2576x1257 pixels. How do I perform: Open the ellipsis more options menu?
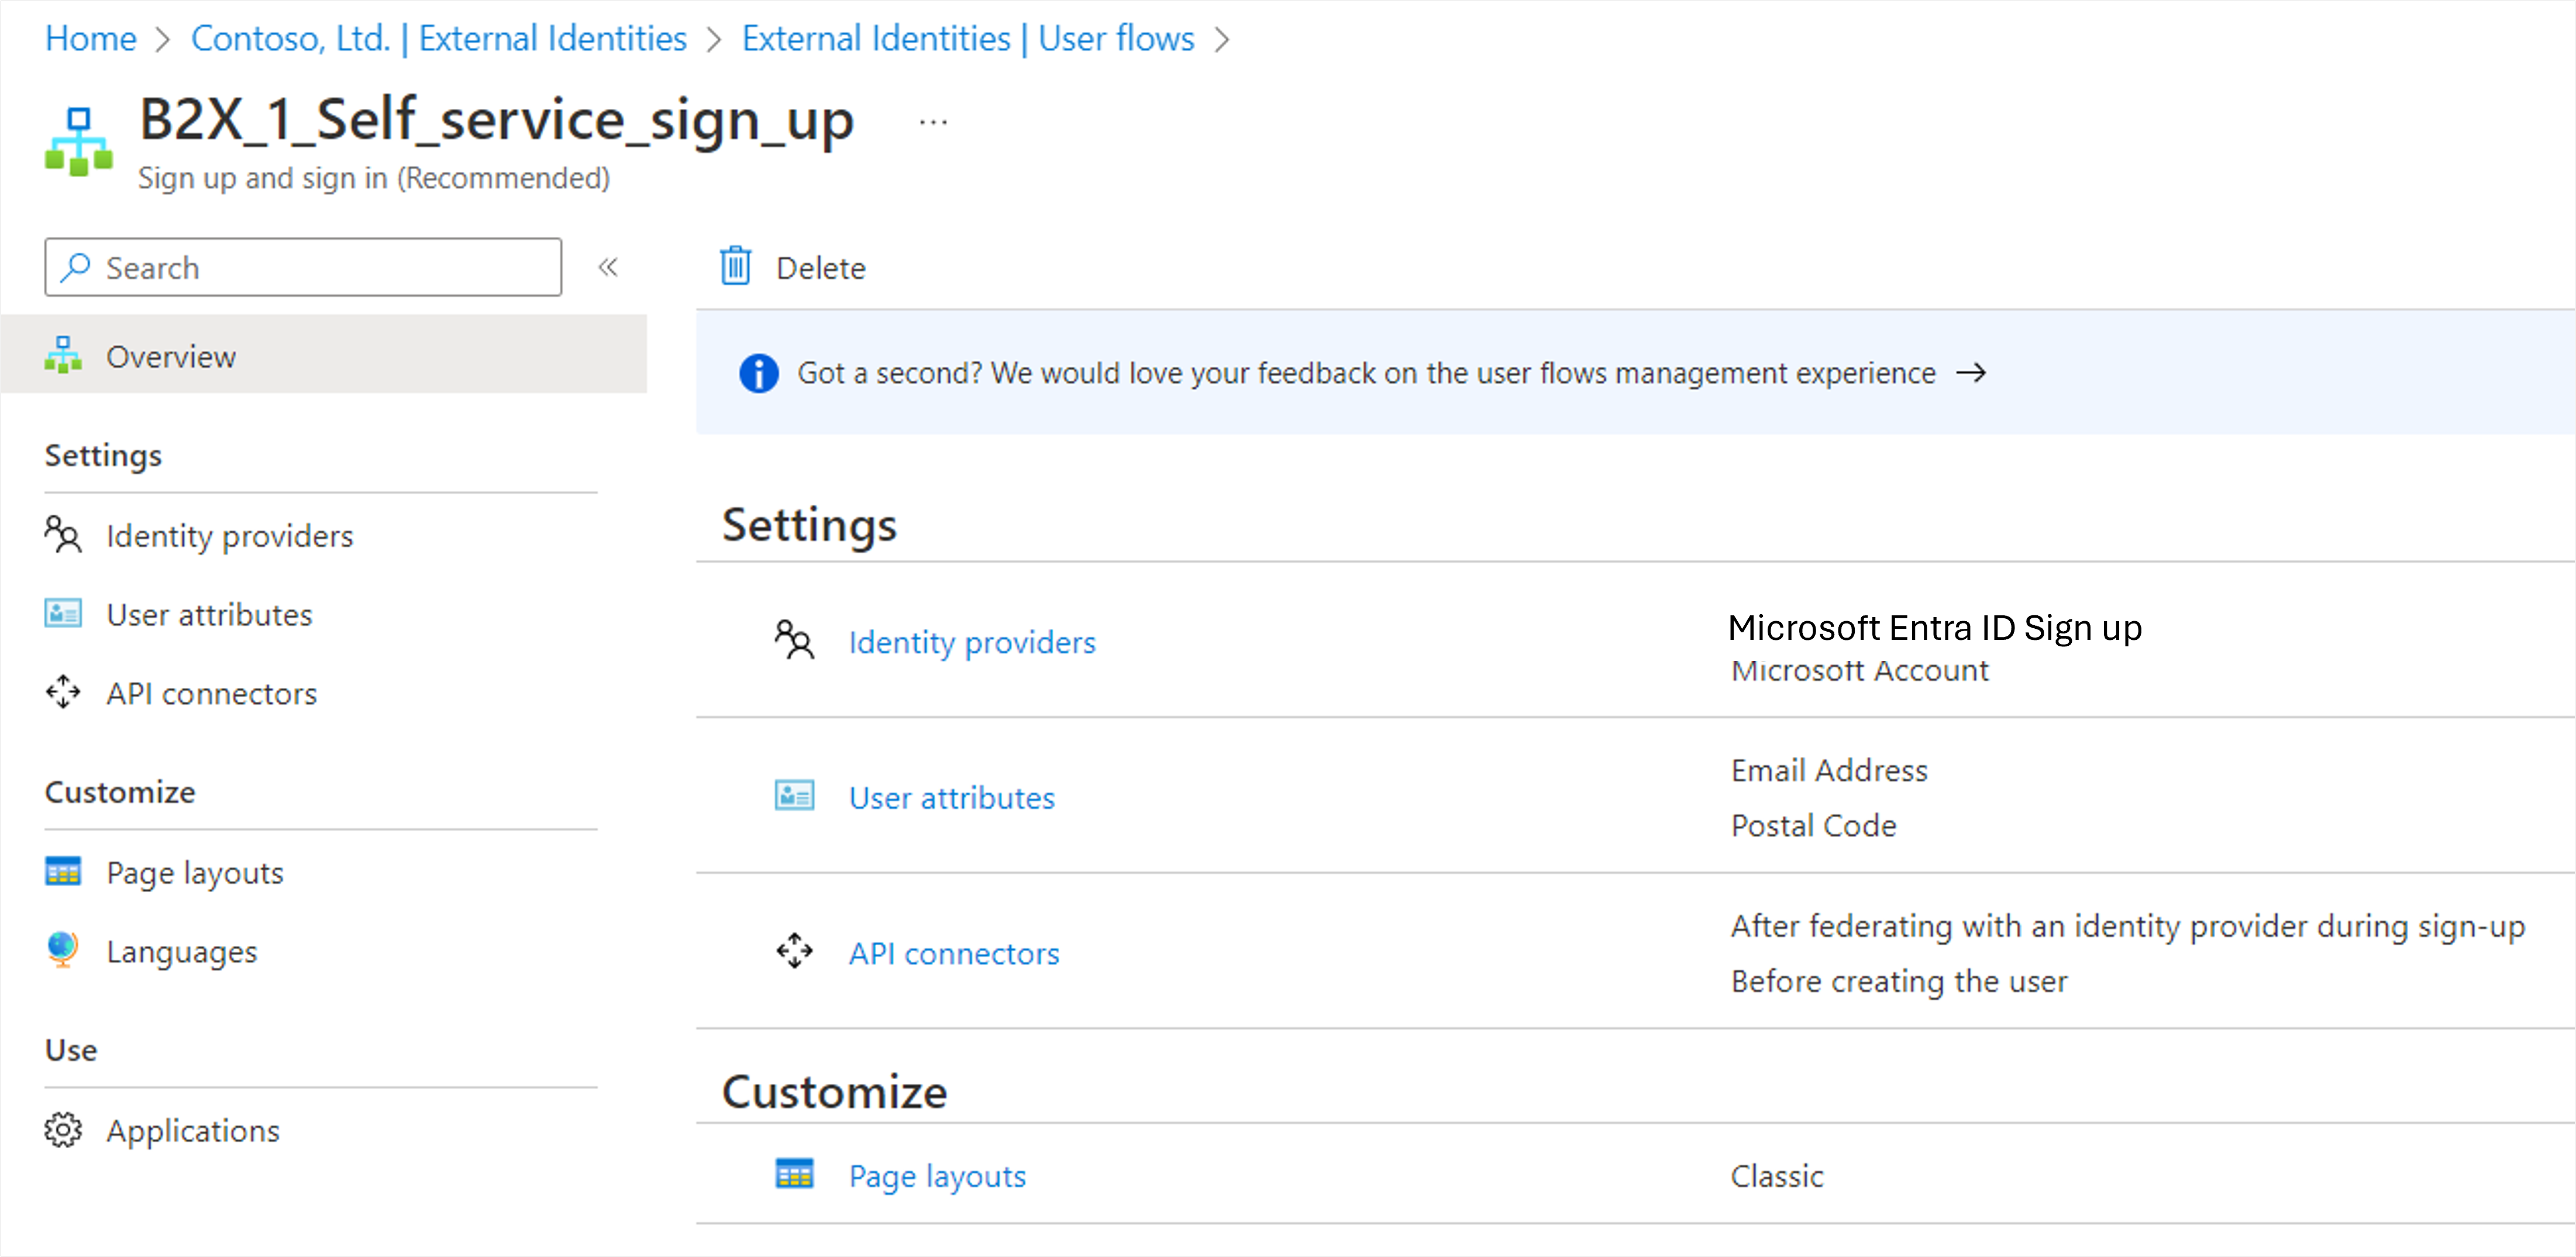933,122
